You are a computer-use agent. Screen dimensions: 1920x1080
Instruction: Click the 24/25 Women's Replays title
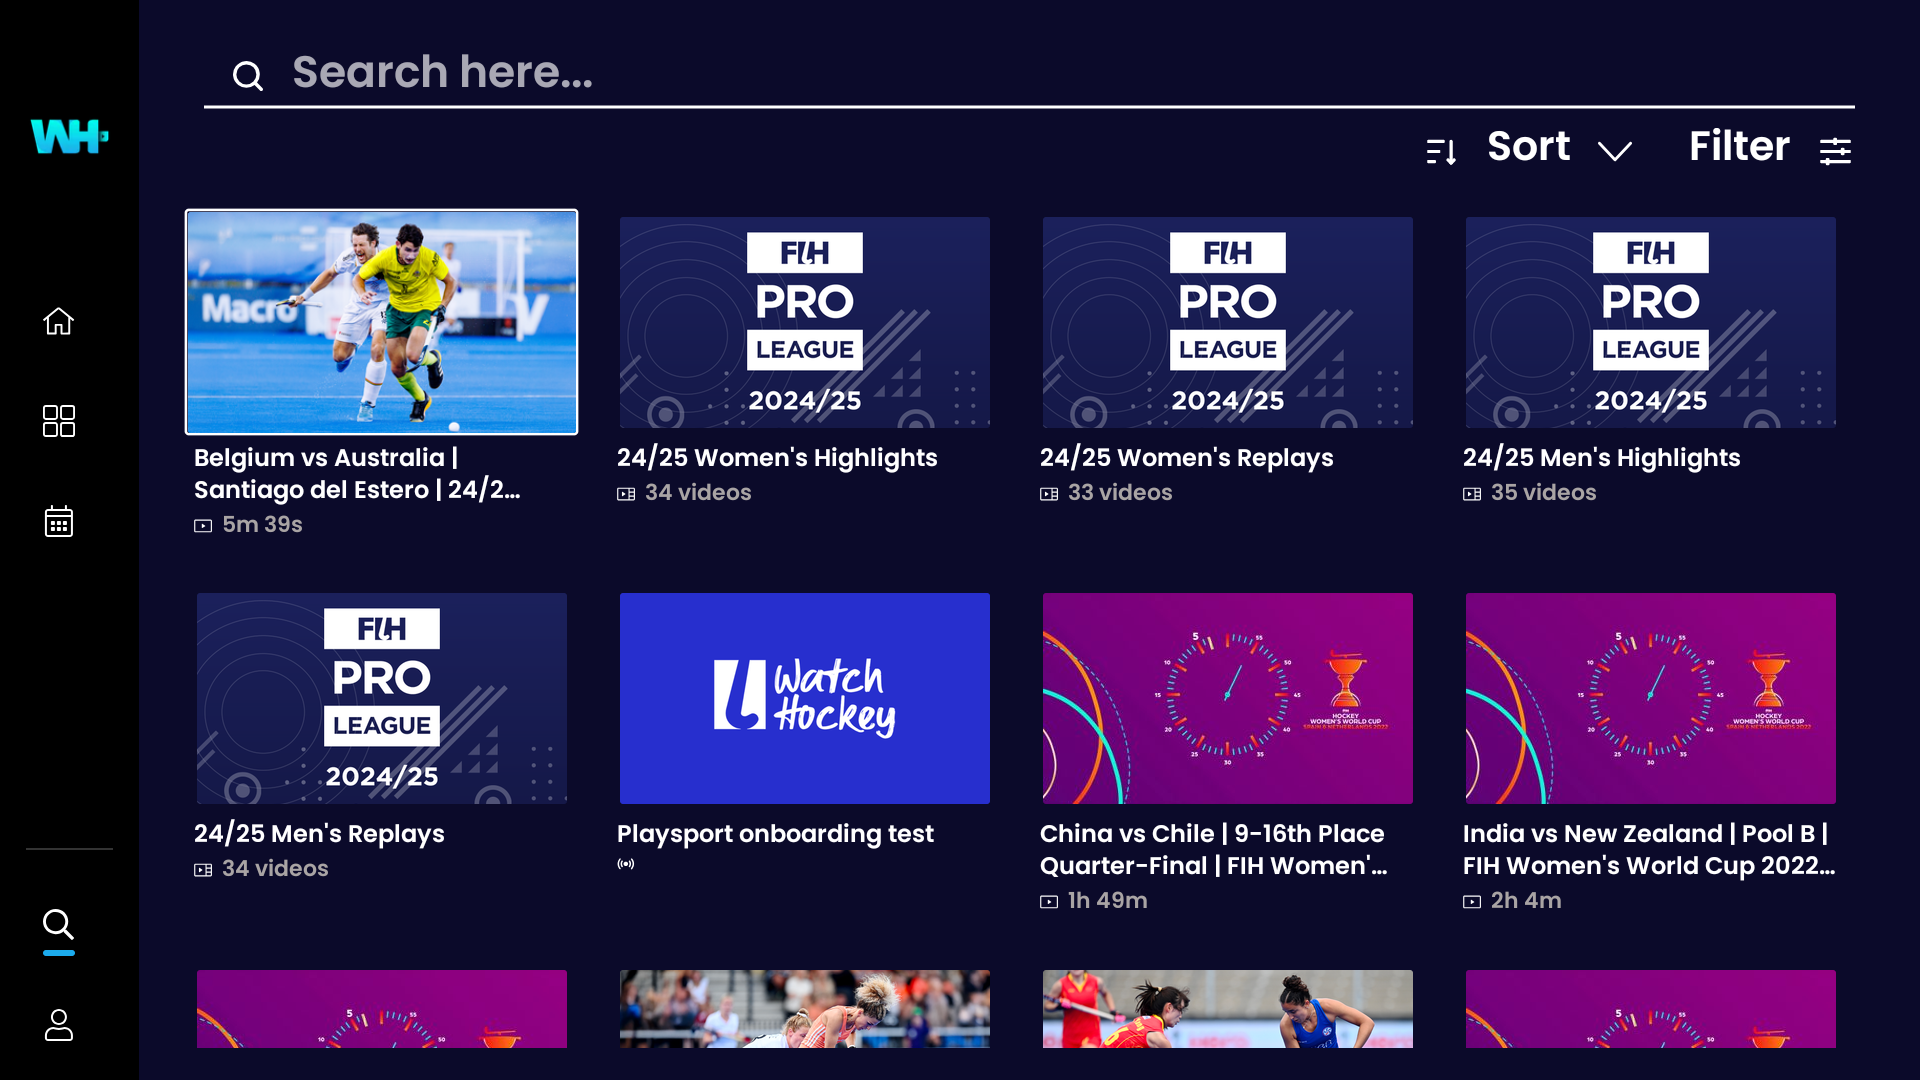(x=1186, y=458)
